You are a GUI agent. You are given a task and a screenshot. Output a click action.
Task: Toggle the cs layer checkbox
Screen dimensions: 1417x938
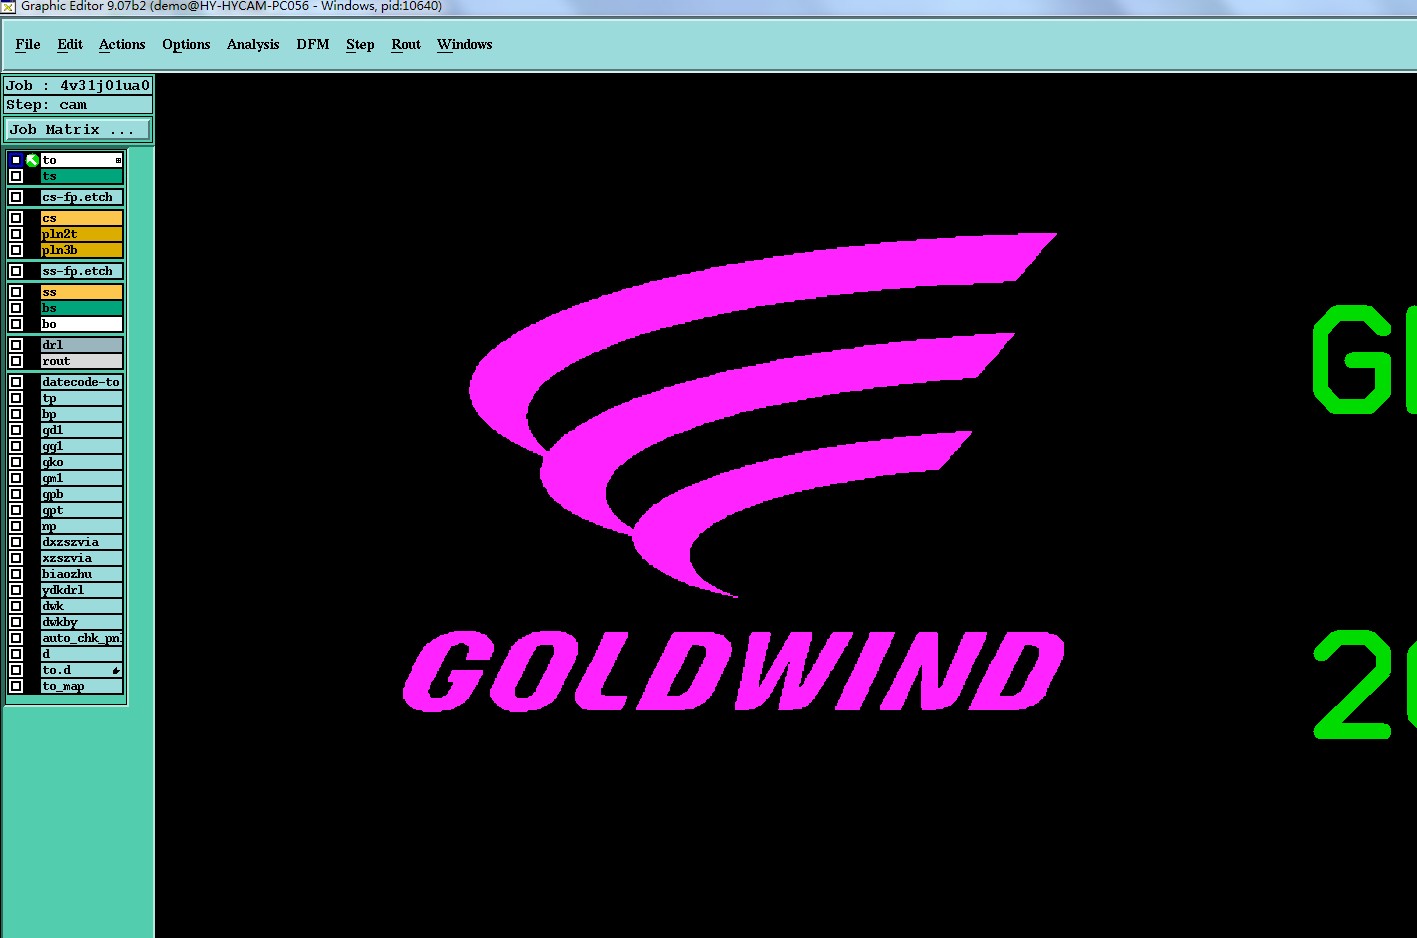[x=16, y=218]
